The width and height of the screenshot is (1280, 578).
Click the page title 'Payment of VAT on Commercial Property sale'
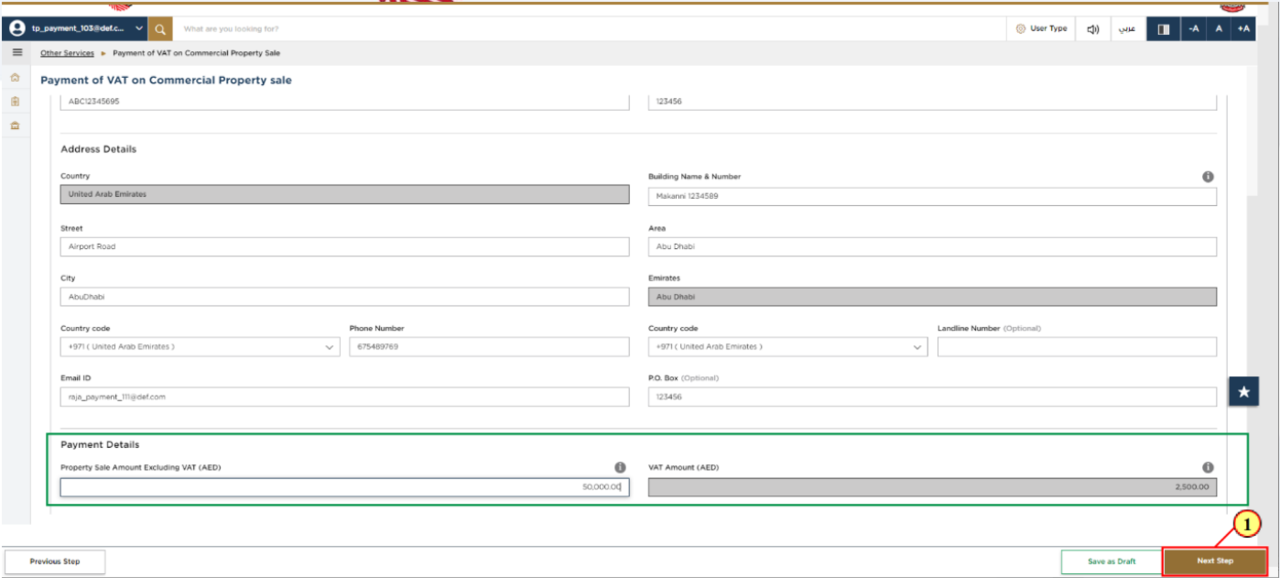(166, 80)
